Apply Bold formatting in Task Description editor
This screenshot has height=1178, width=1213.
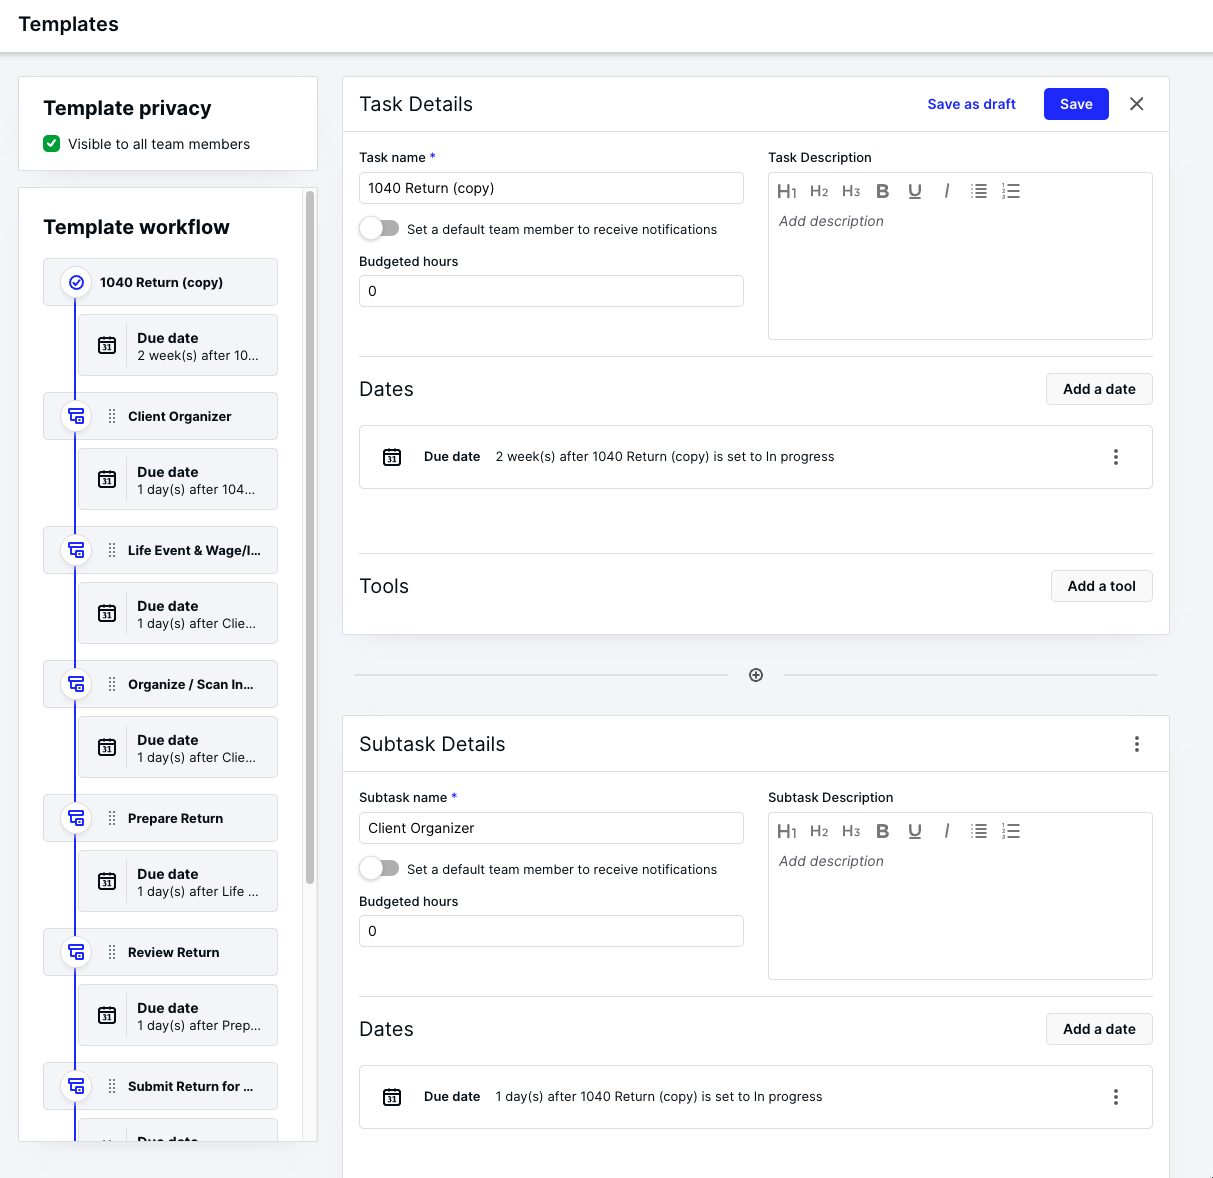[x=882, y=190]
